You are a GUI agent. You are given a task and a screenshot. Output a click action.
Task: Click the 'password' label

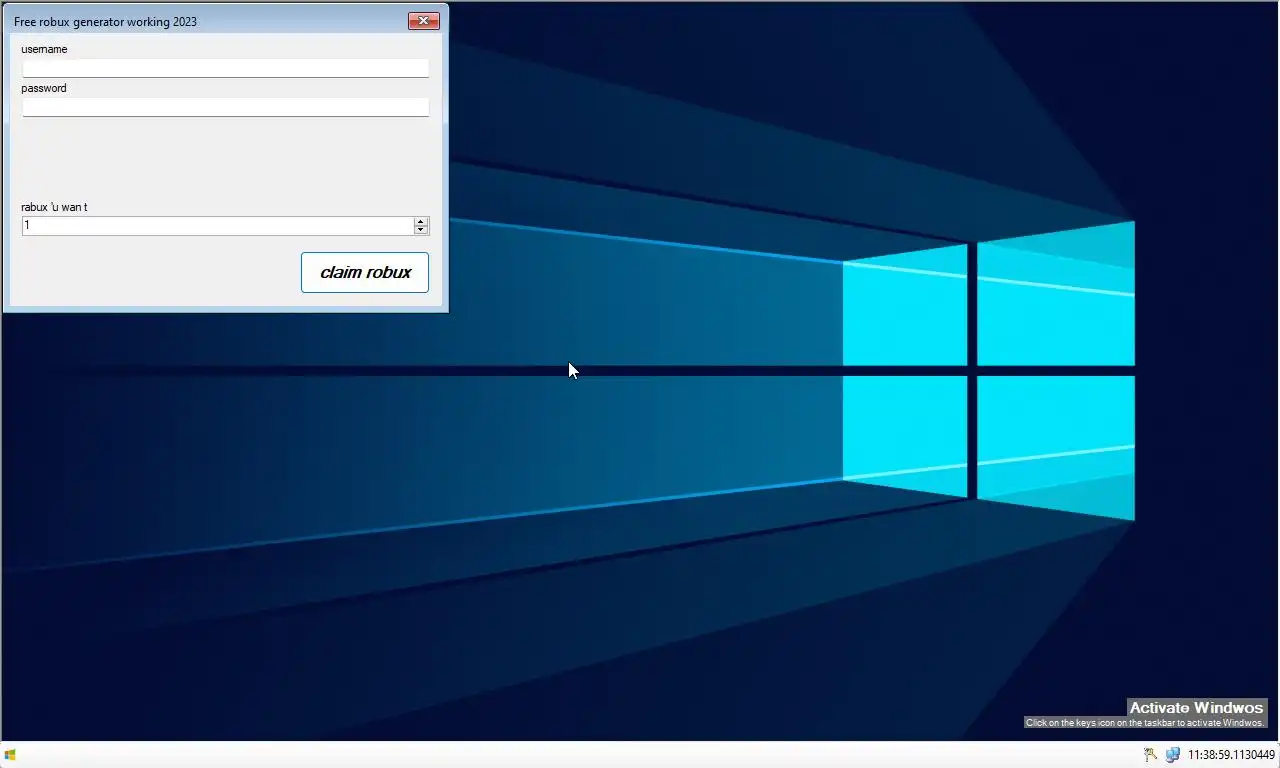[x=44, y=88]
